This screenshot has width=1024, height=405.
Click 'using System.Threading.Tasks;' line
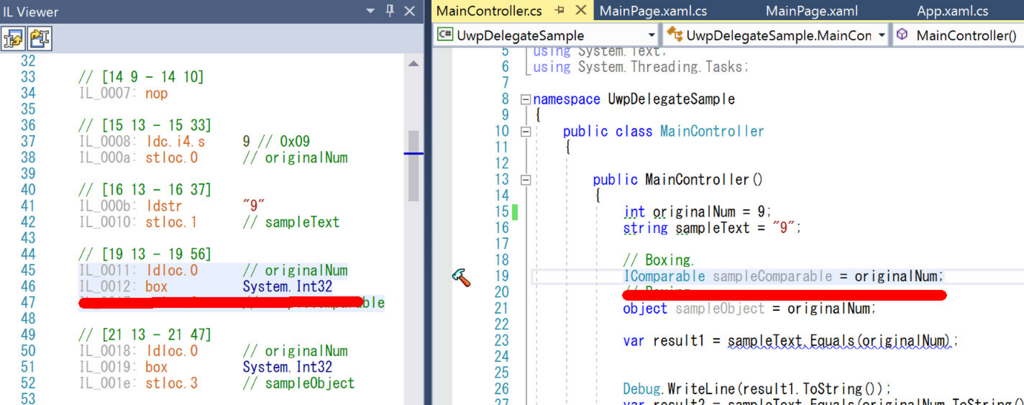641,67
